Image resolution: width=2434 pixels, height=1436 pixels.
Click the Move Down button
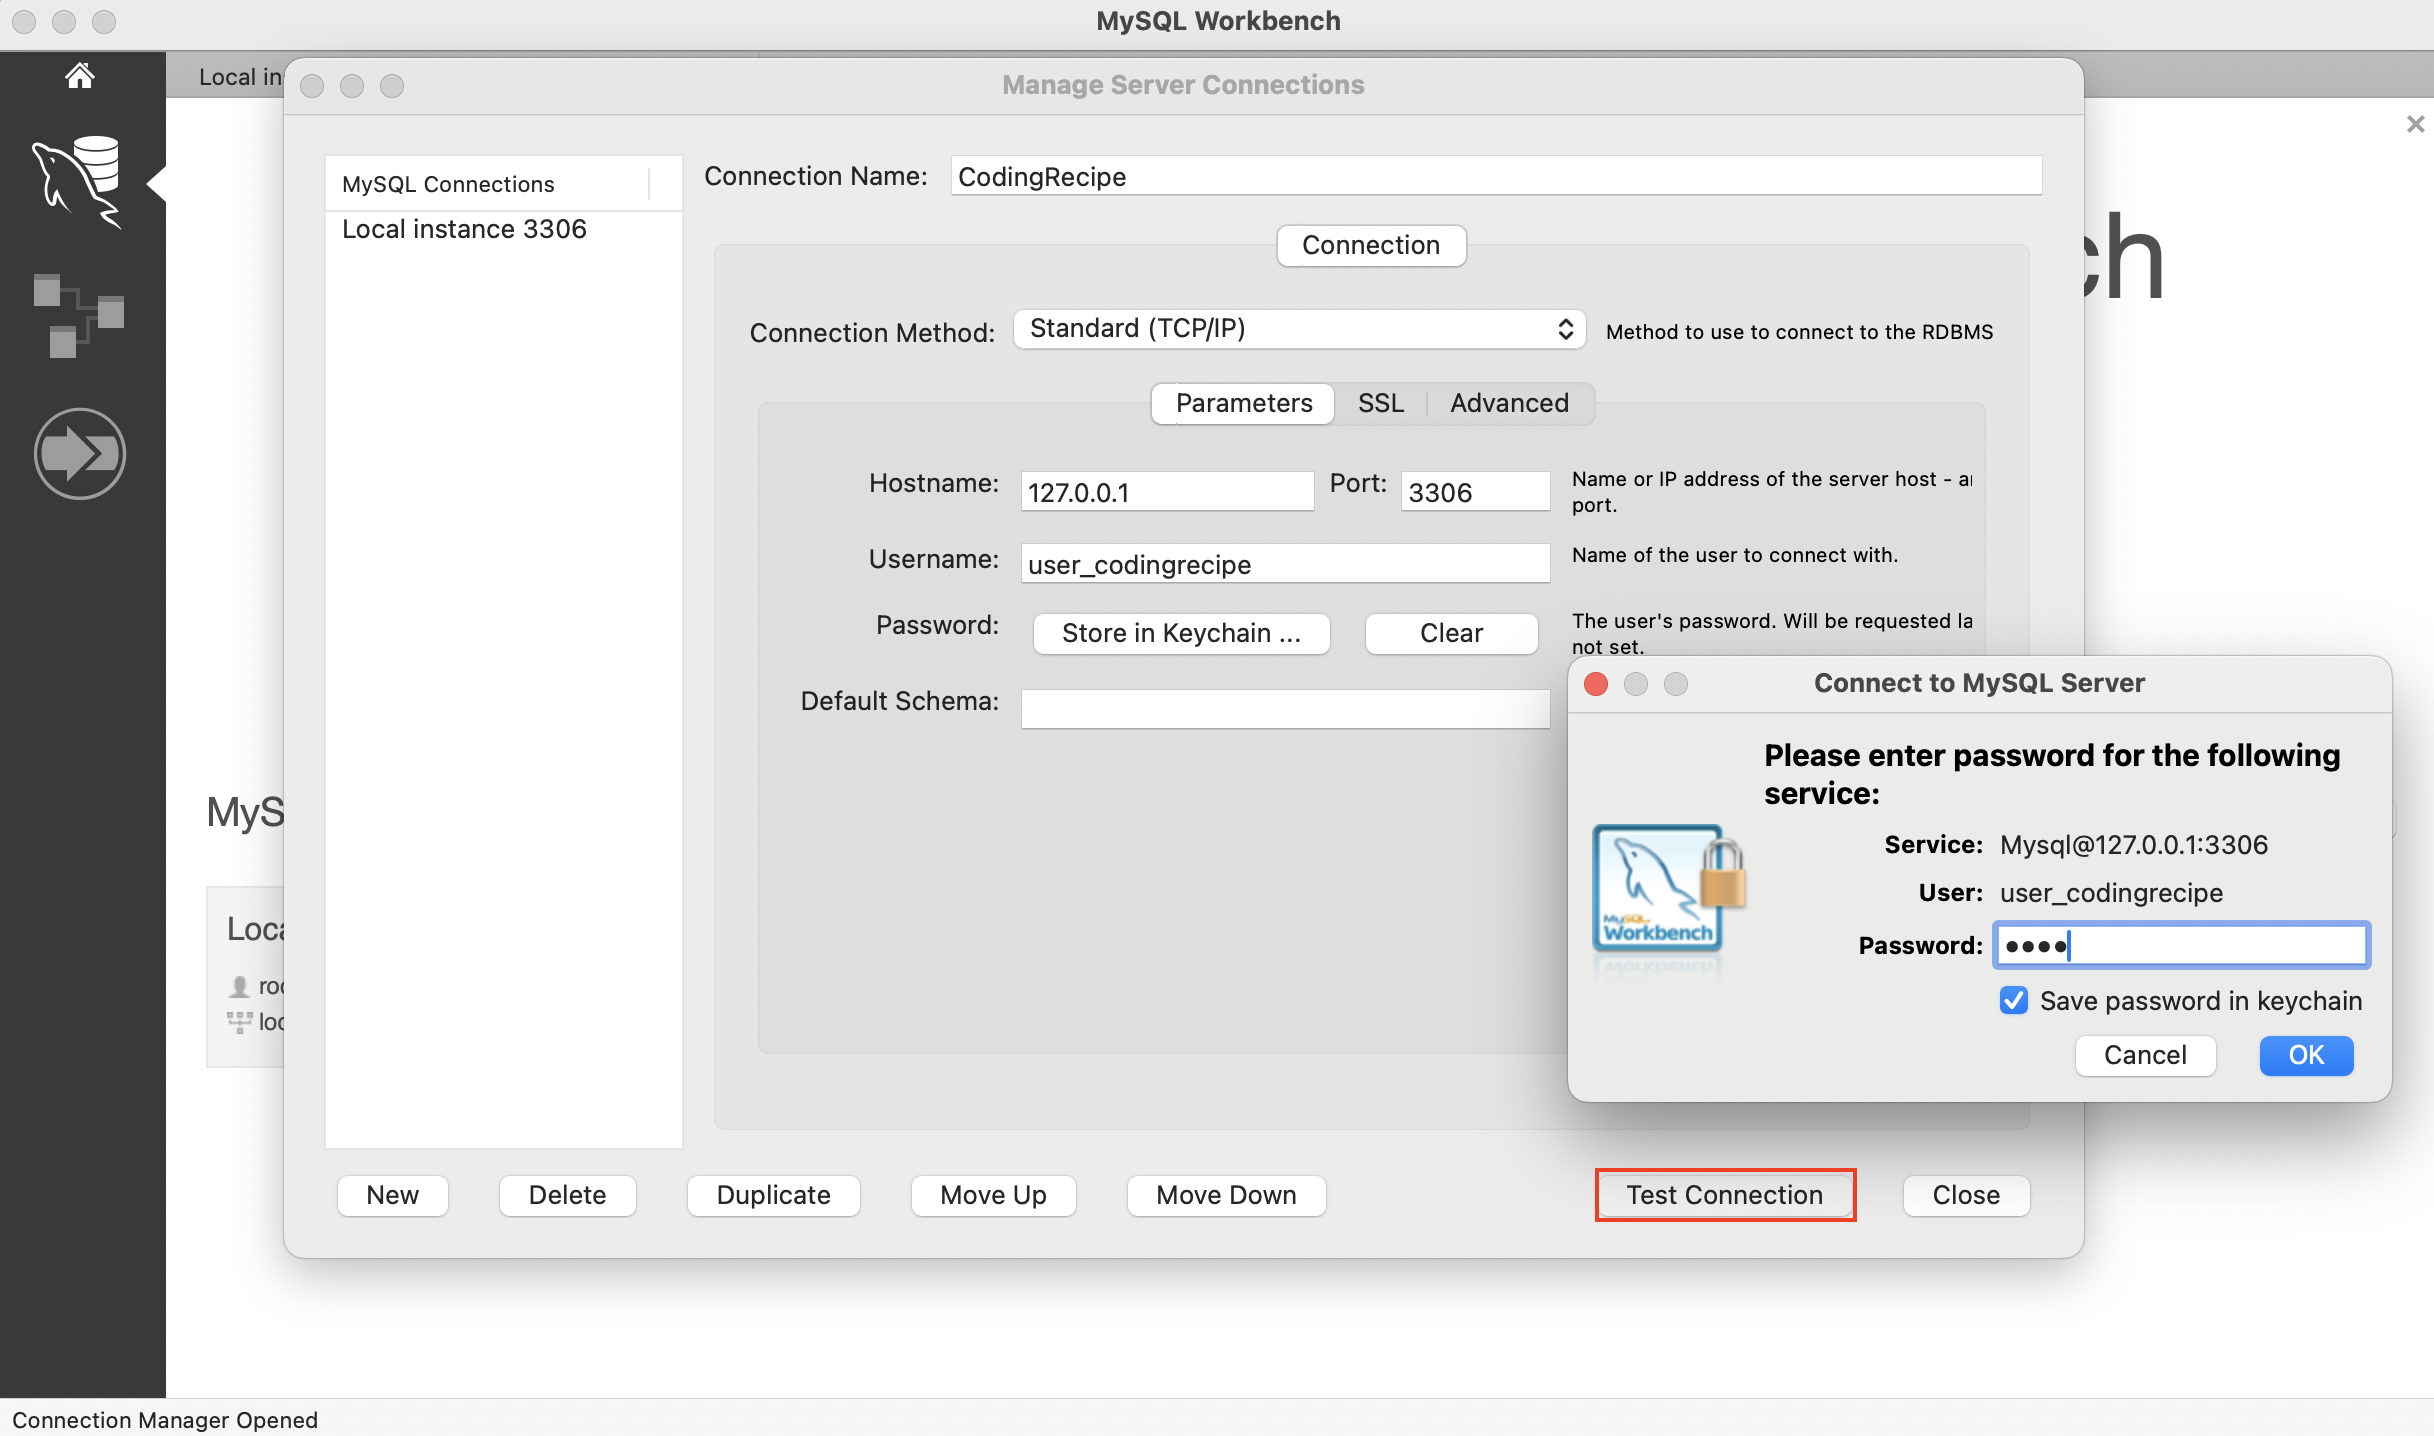click(1226, 1195)
